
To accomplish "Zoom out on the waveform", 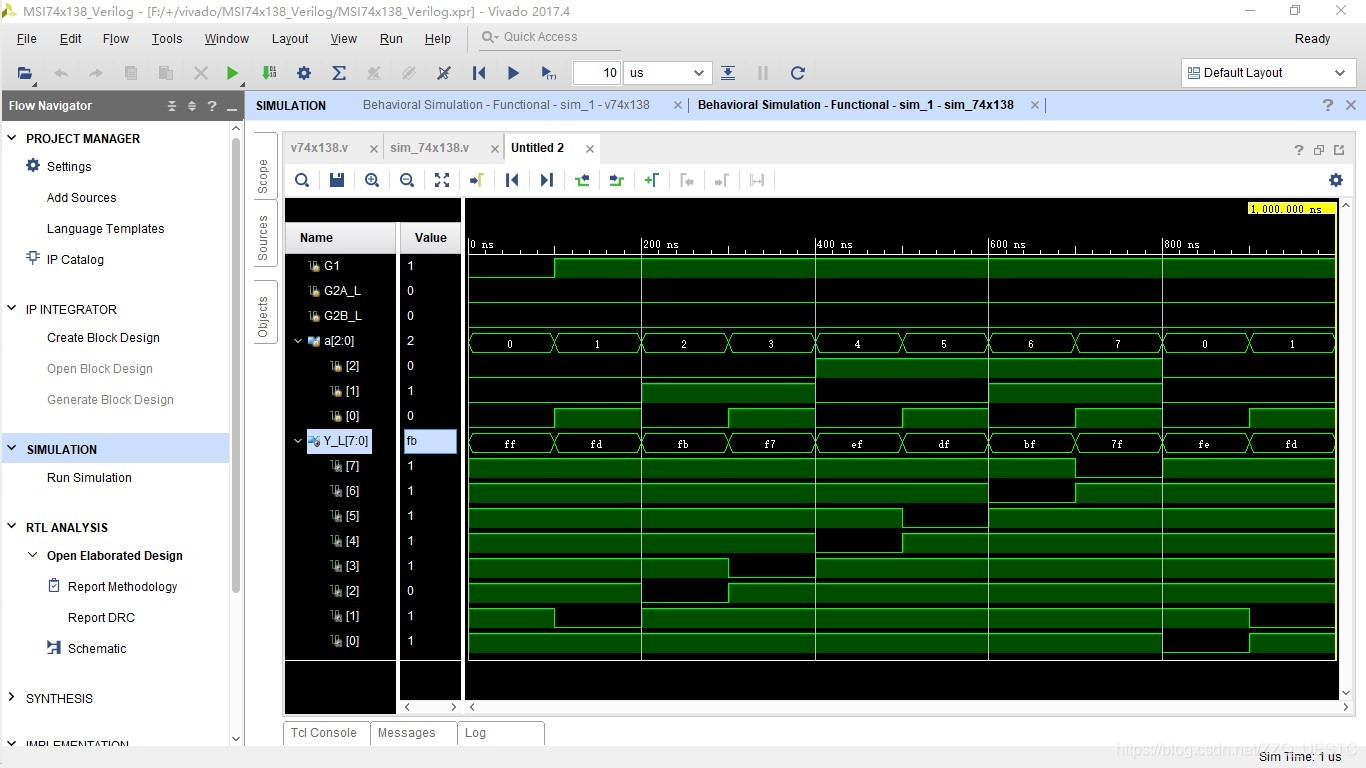I will point(407,180).
